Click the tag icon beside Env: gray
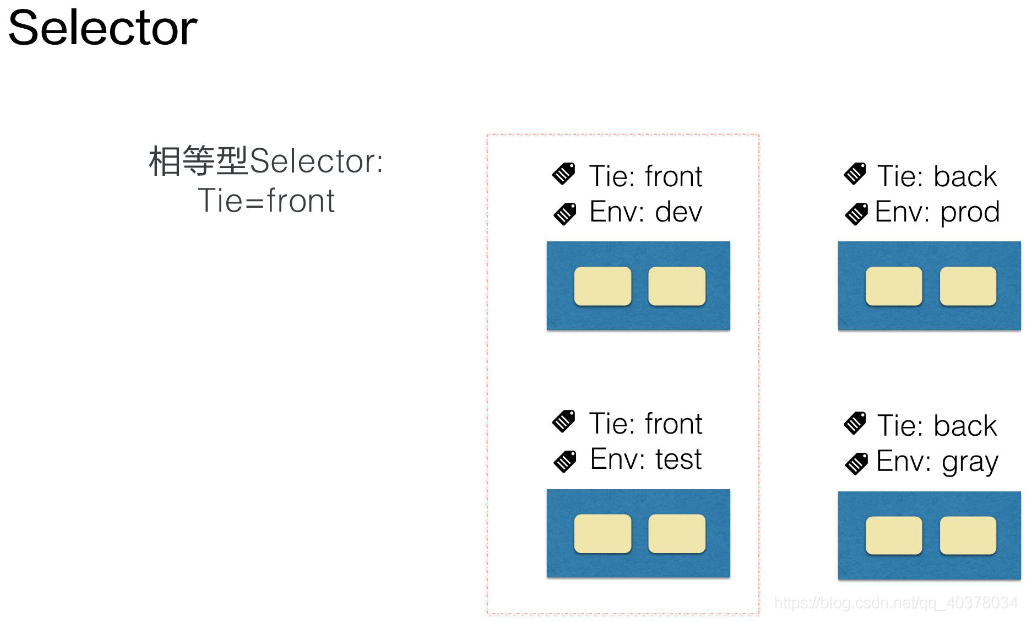The image size is (1027, 621). (x=856, y=463)
